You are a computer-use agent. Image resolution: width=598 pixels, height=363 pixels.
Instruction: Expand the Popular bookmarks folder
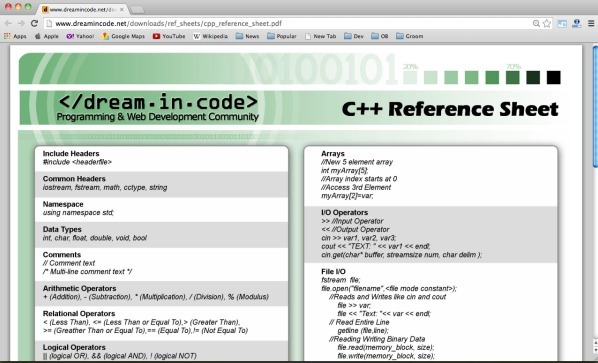click(281, 36)
